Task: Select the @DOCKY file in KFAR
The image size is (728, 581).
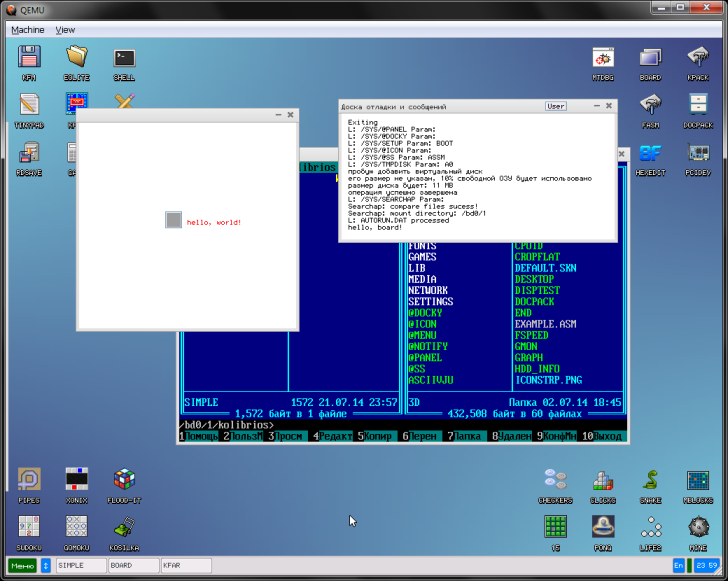Action: [425, 313]
